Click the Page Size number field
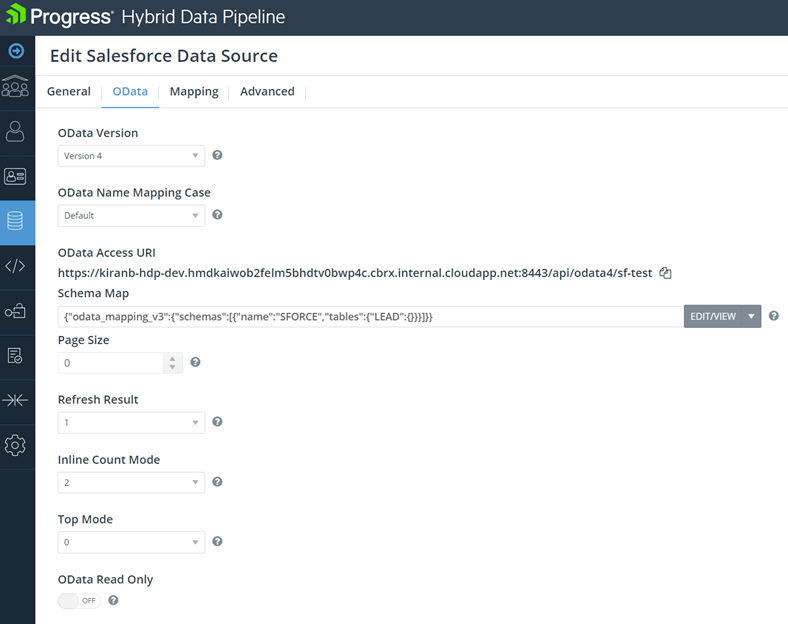The image size is (788, 624). click(x=111, y=363)
